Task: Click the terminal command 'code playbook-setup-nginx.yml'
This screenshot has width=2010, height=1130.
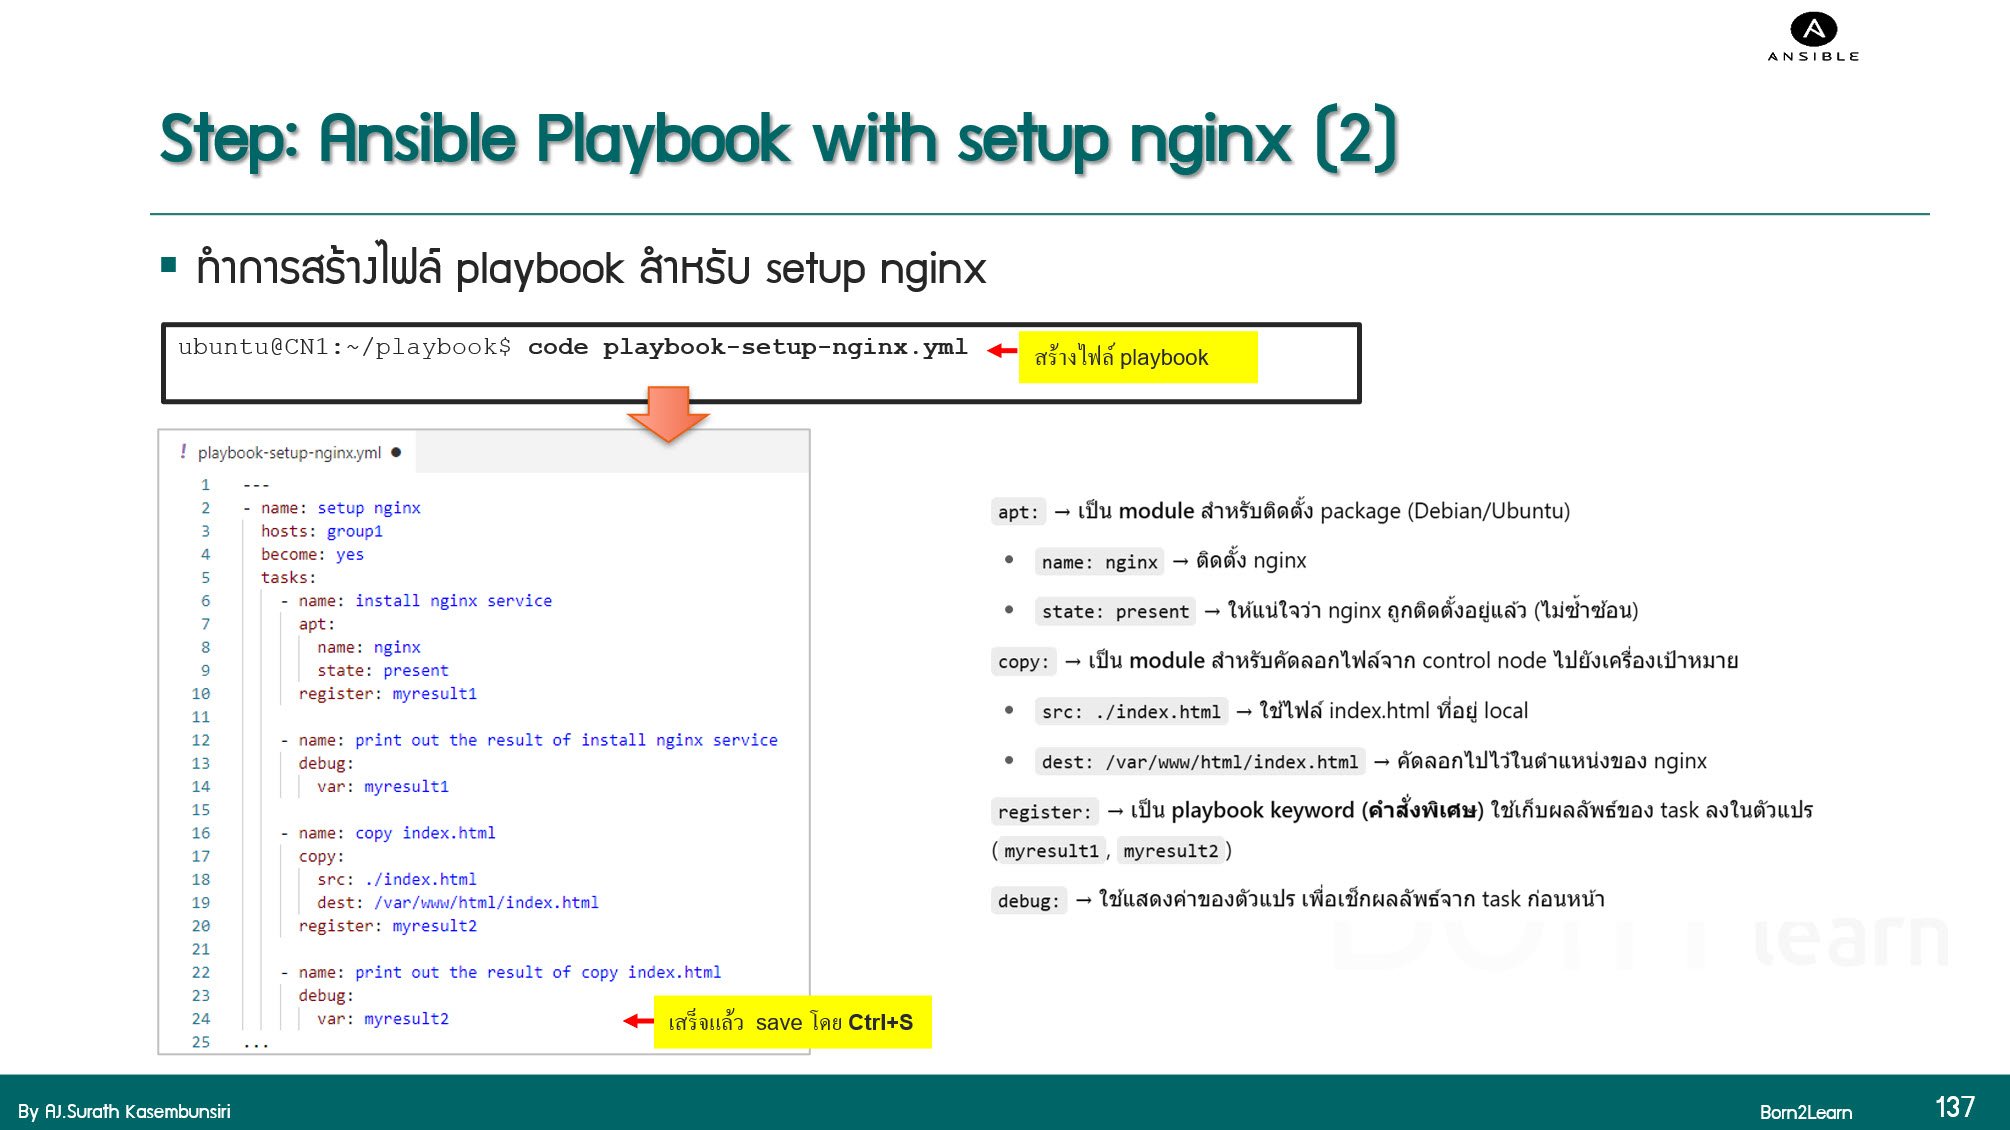Action: click(747, 347)
